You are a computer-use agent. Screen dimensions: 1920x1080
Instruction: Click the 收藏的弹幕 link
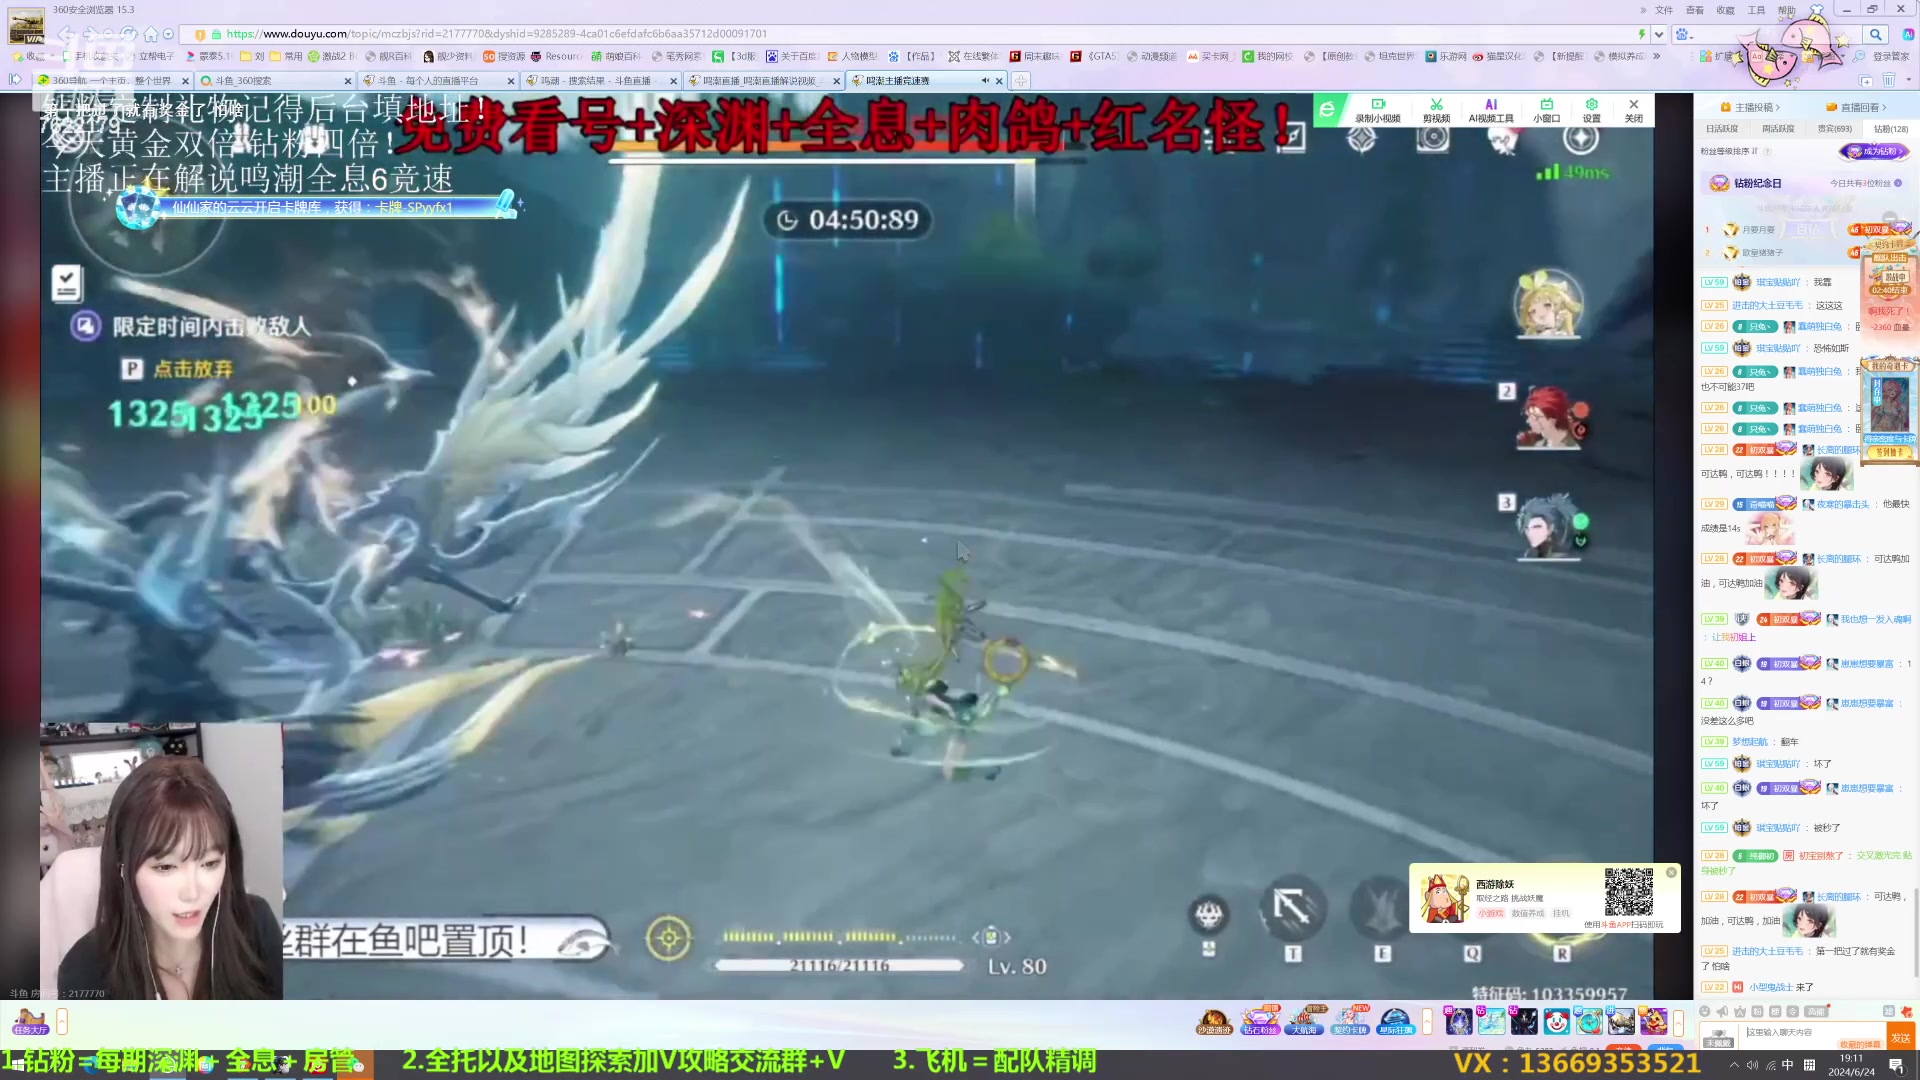[x=1860, y=1045]
